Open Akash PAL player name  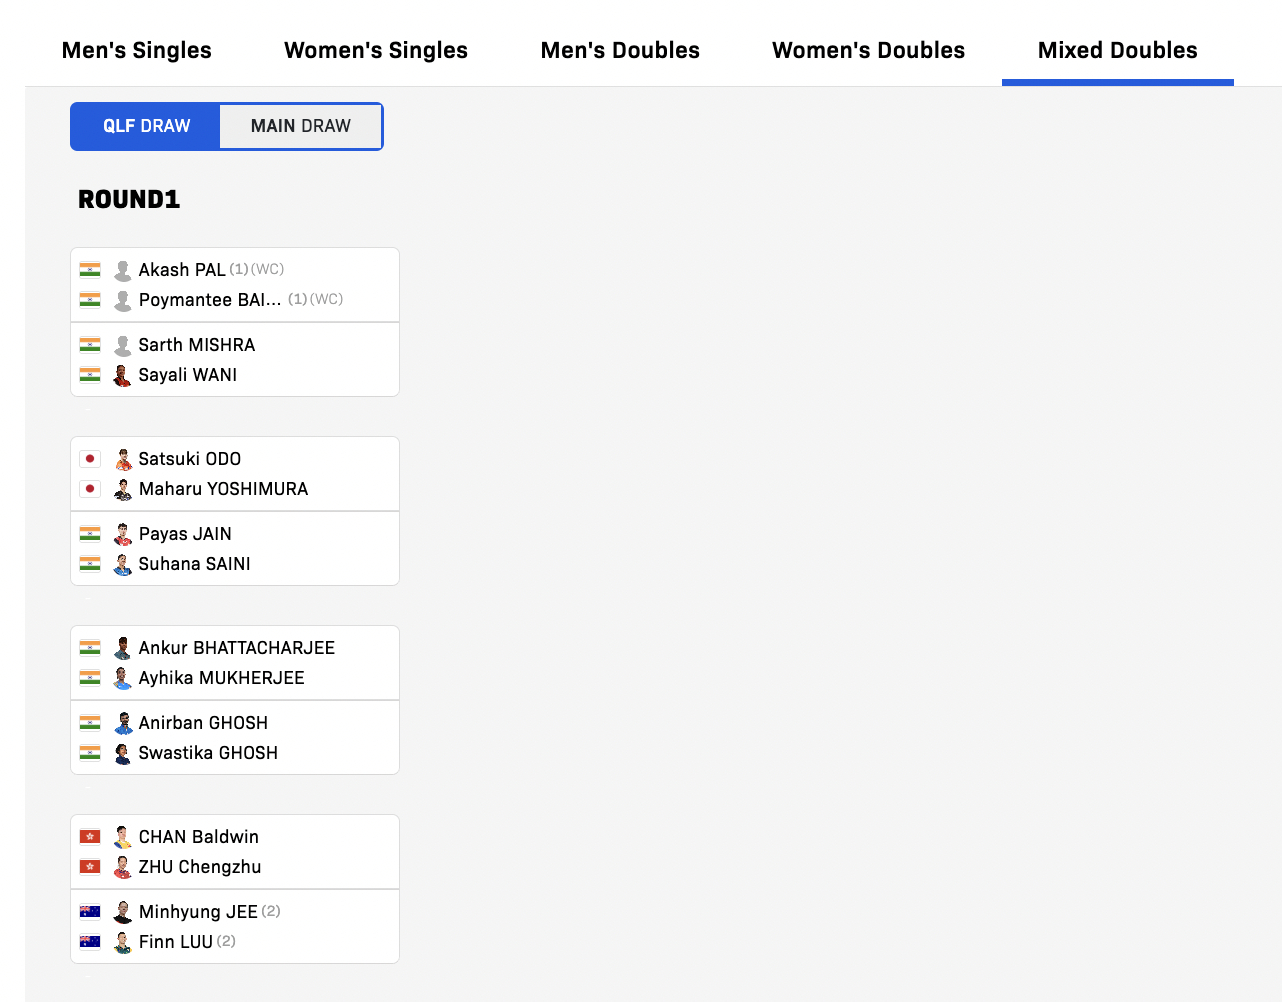[182, 270]
